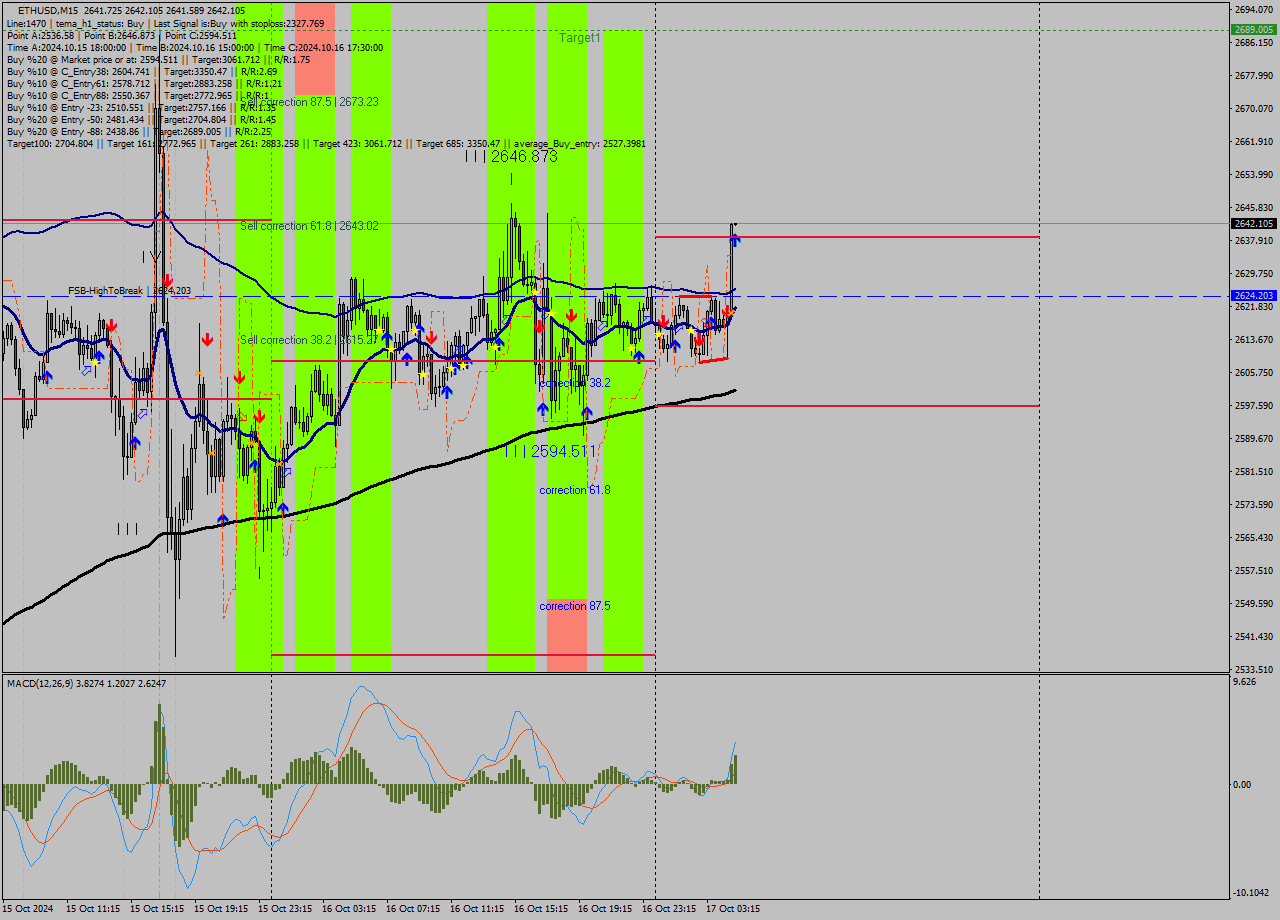Viewport: 1280px width, 920px height.
Task: Click the blue 'correction 61.8' label
Action: pos(574,490)
